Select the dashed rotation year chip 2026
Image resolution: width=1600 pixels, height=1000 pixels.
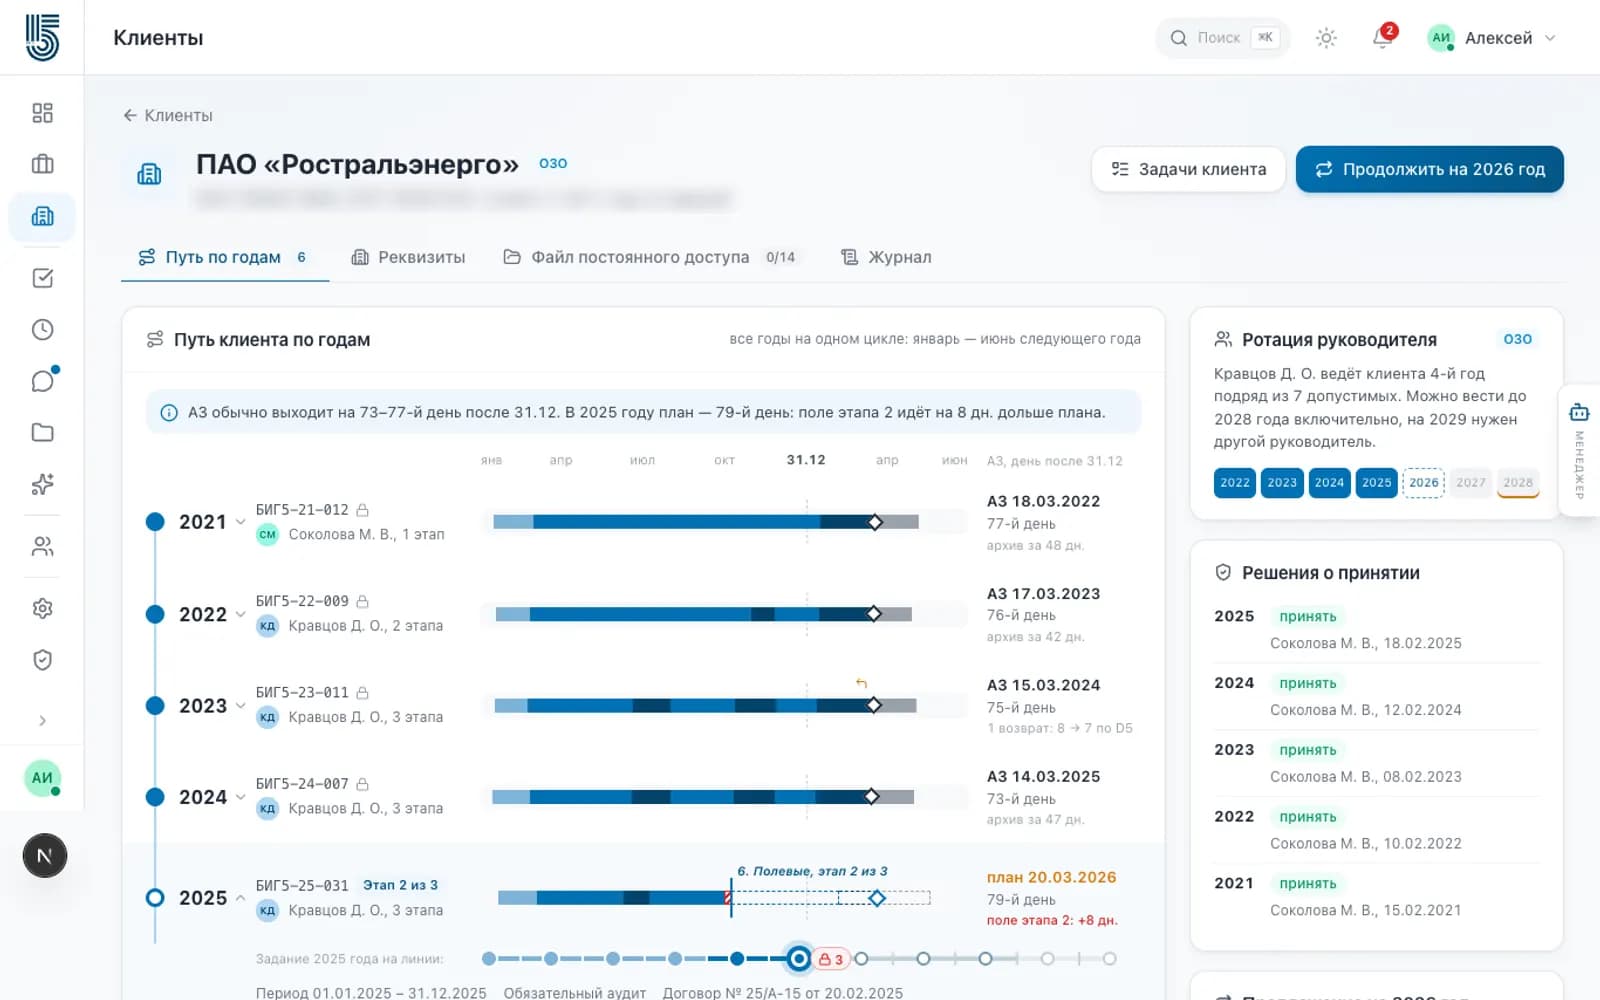coord(1424,482)
